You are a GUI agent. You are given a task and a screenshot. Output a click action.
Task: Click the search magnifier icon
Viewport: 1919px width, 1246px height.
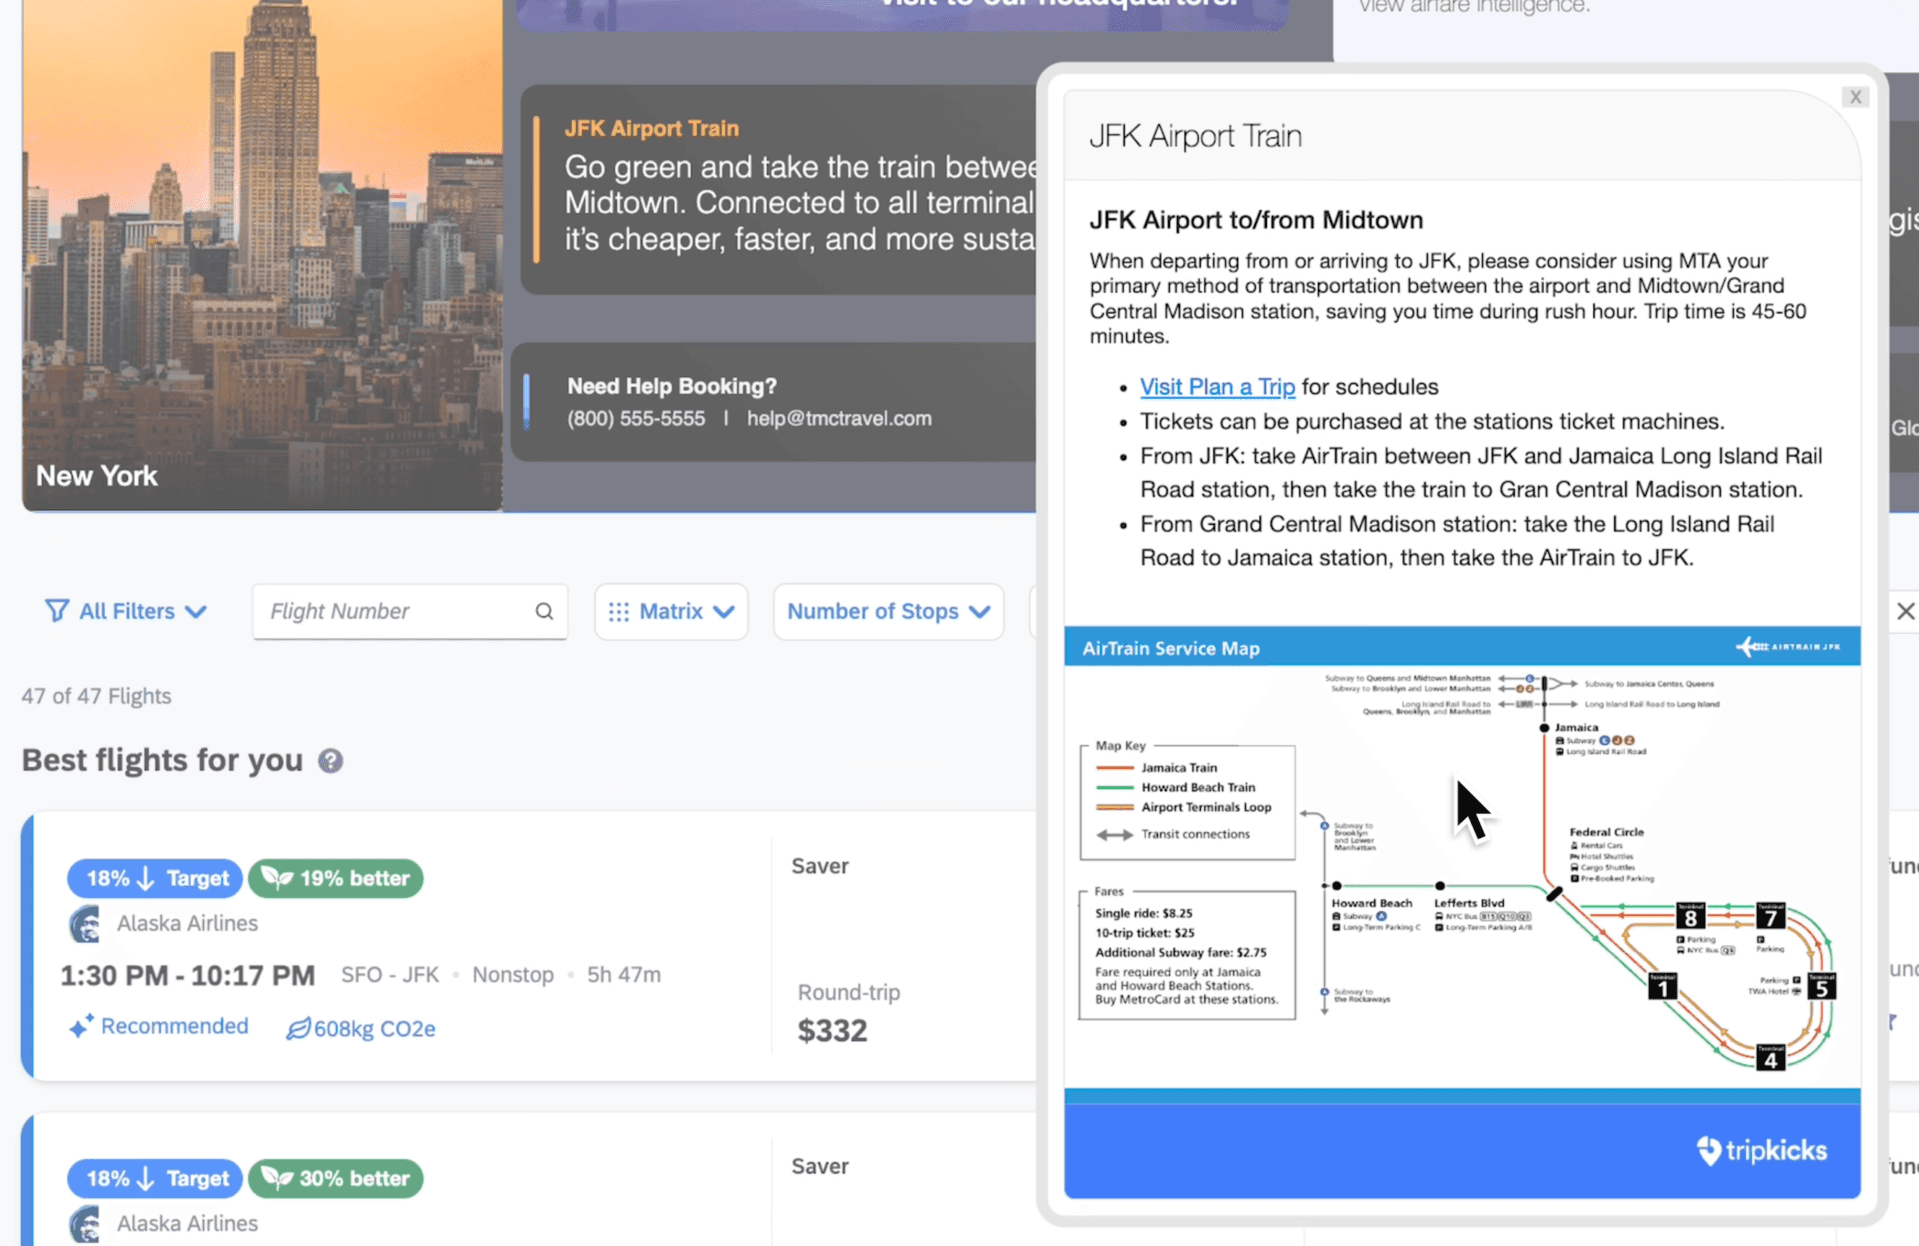tap(544, 611)
